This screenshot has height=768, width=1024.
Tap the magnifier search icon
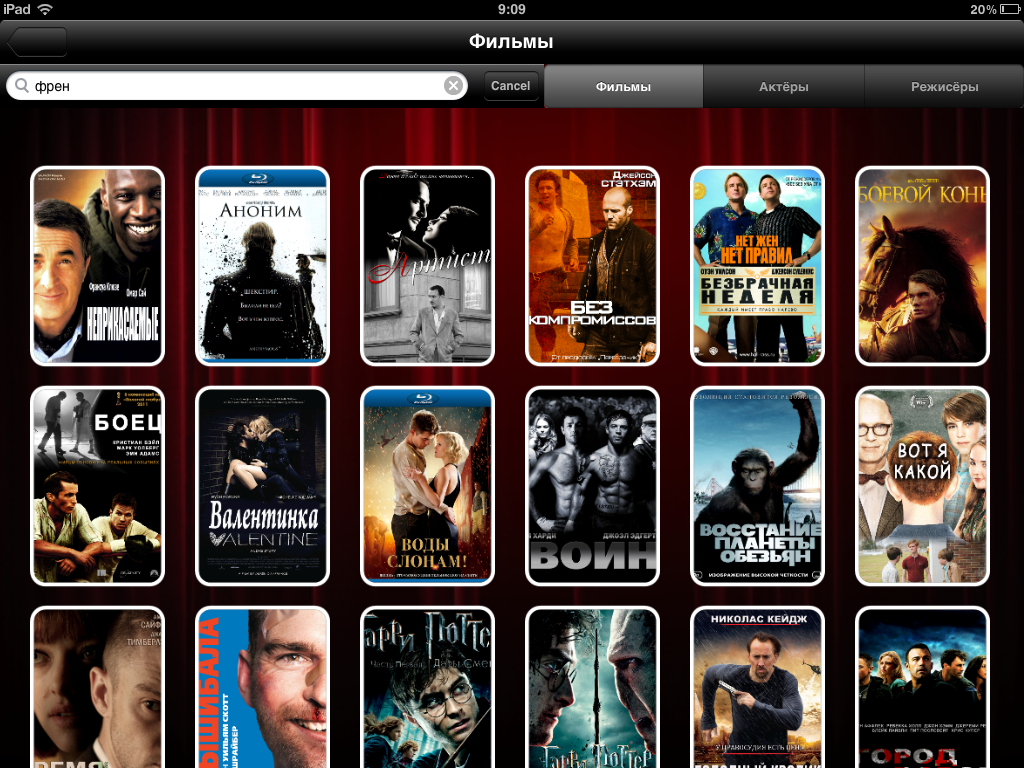22,86
